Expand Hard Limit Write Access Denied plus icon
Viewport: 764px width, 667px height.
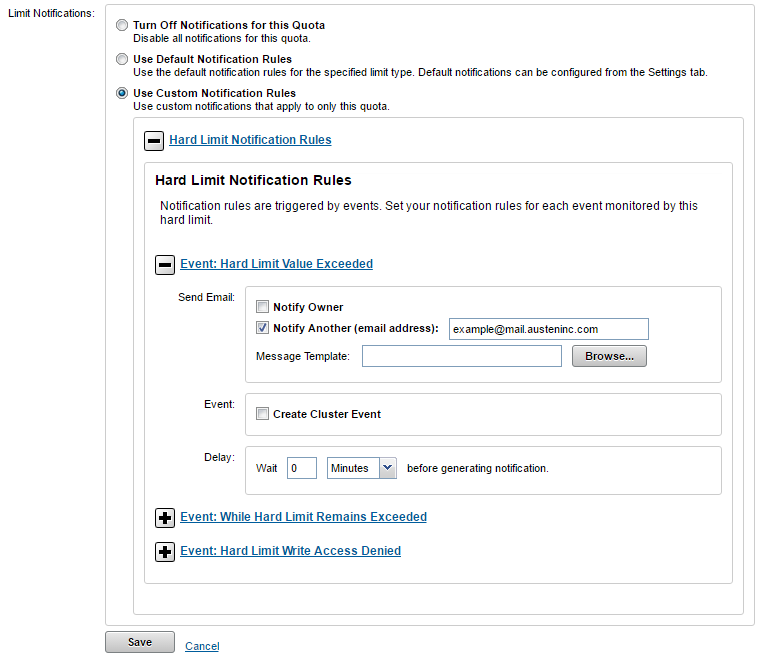pos(165,552)
